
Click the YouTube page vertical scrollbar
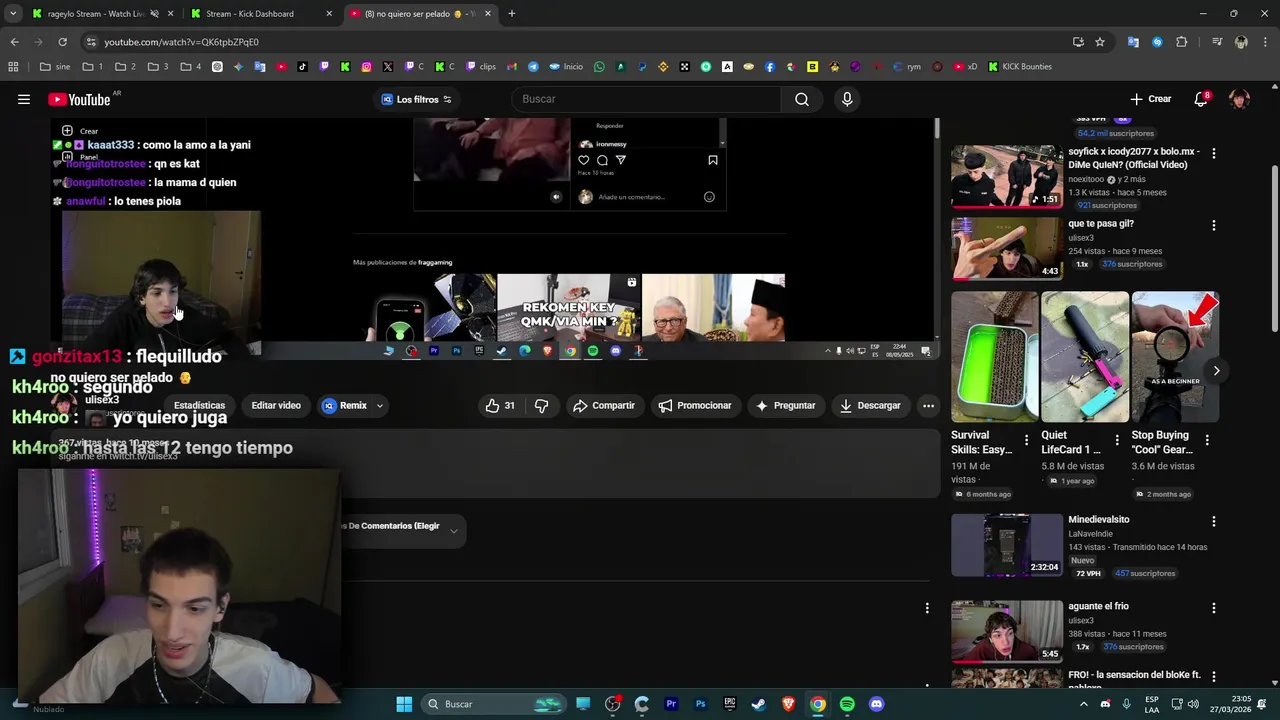pyautogui.click(x=1274, y=250)
